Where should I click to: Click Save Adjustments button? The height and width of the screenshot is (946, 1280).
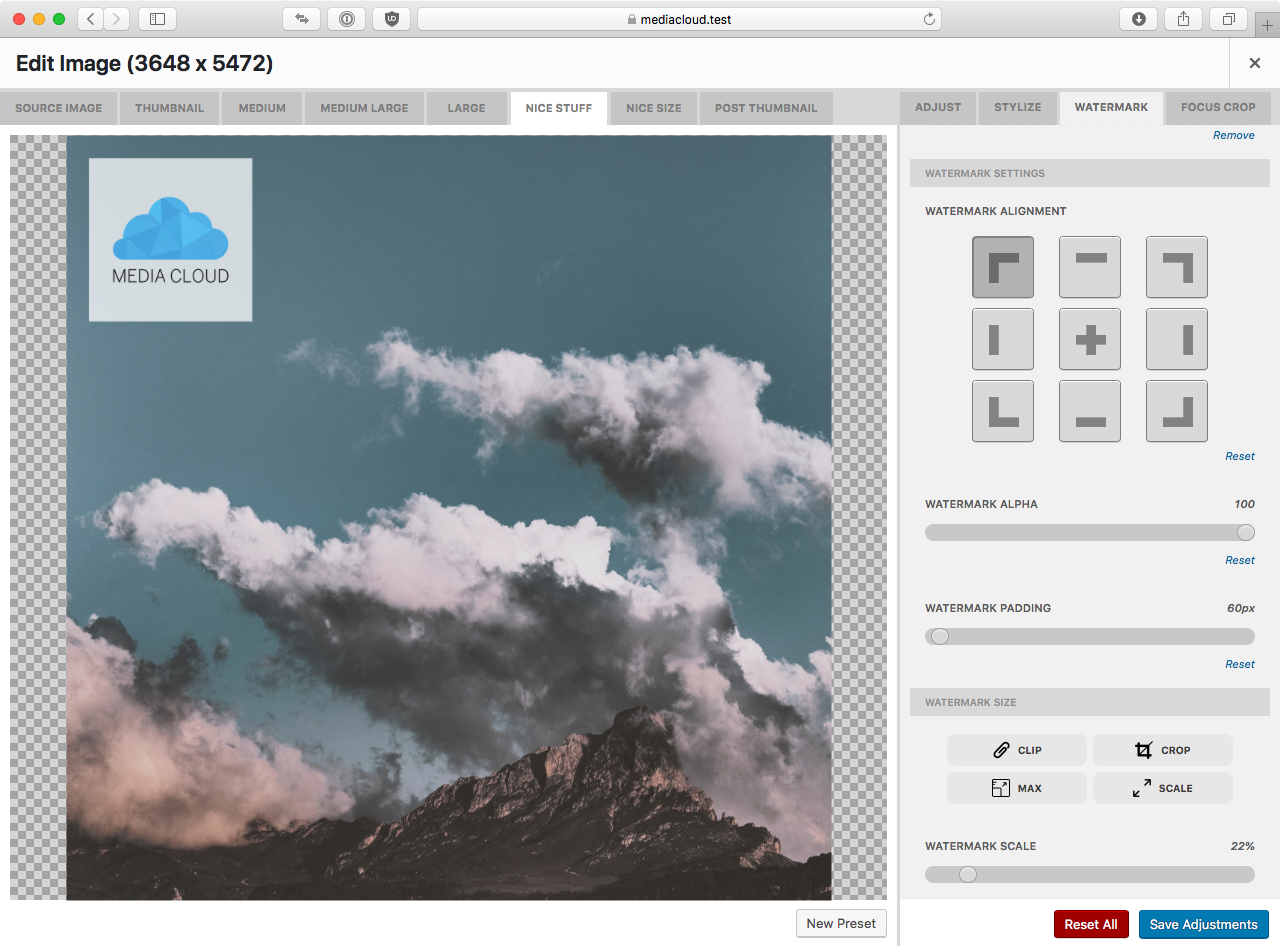coord(1203,924)
